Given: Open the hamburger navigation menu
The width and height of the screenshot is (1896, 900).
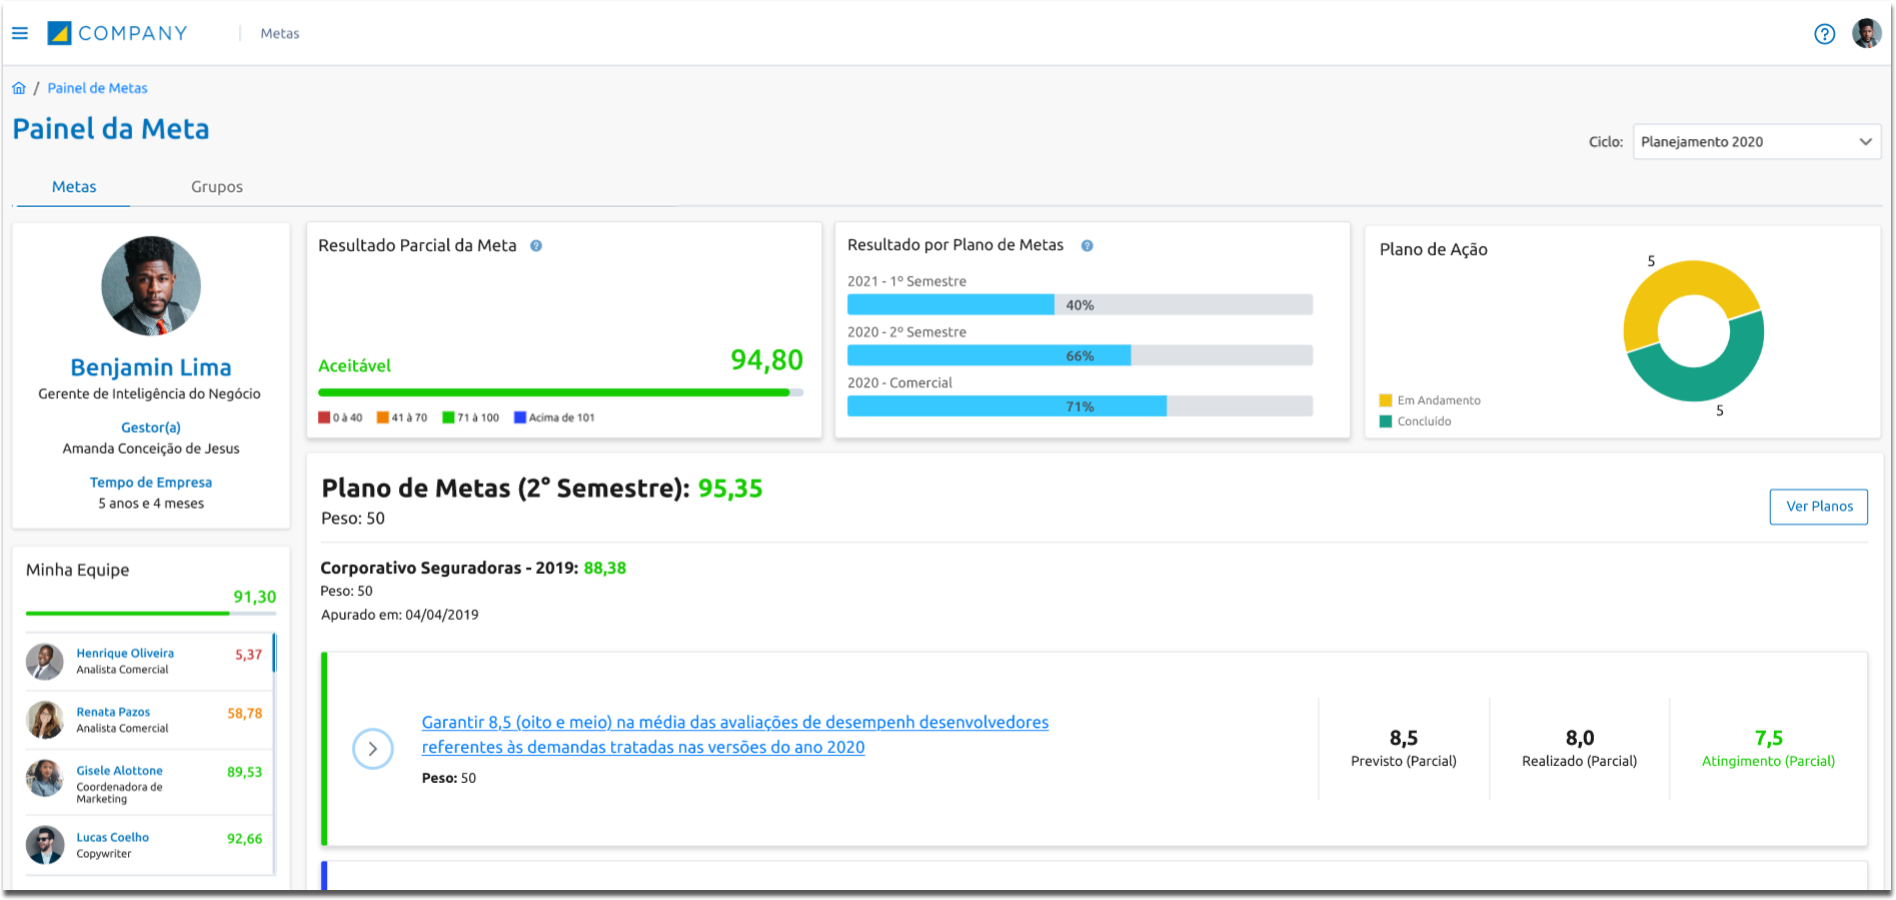Looking at the screenshot, I should pyautogui.click(x=20, y=33).
